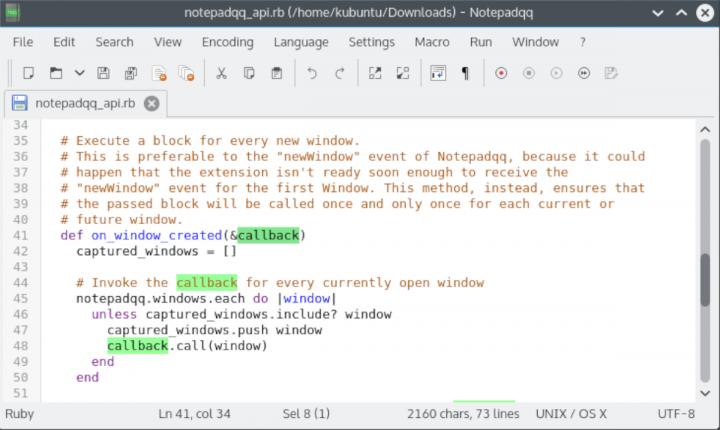This screenshot has width=720, height=430.
Task: Open the Language menu
Action: tap(301, 42)
